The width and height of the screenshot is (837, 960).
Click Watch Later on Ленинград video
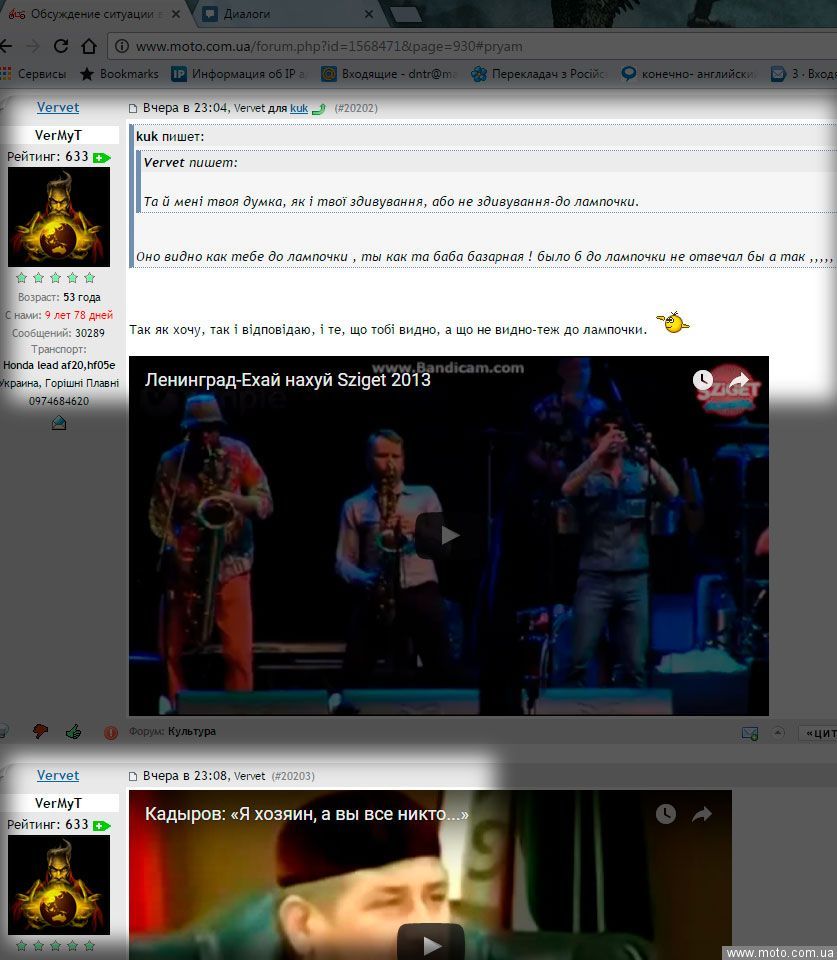(702, 380)
